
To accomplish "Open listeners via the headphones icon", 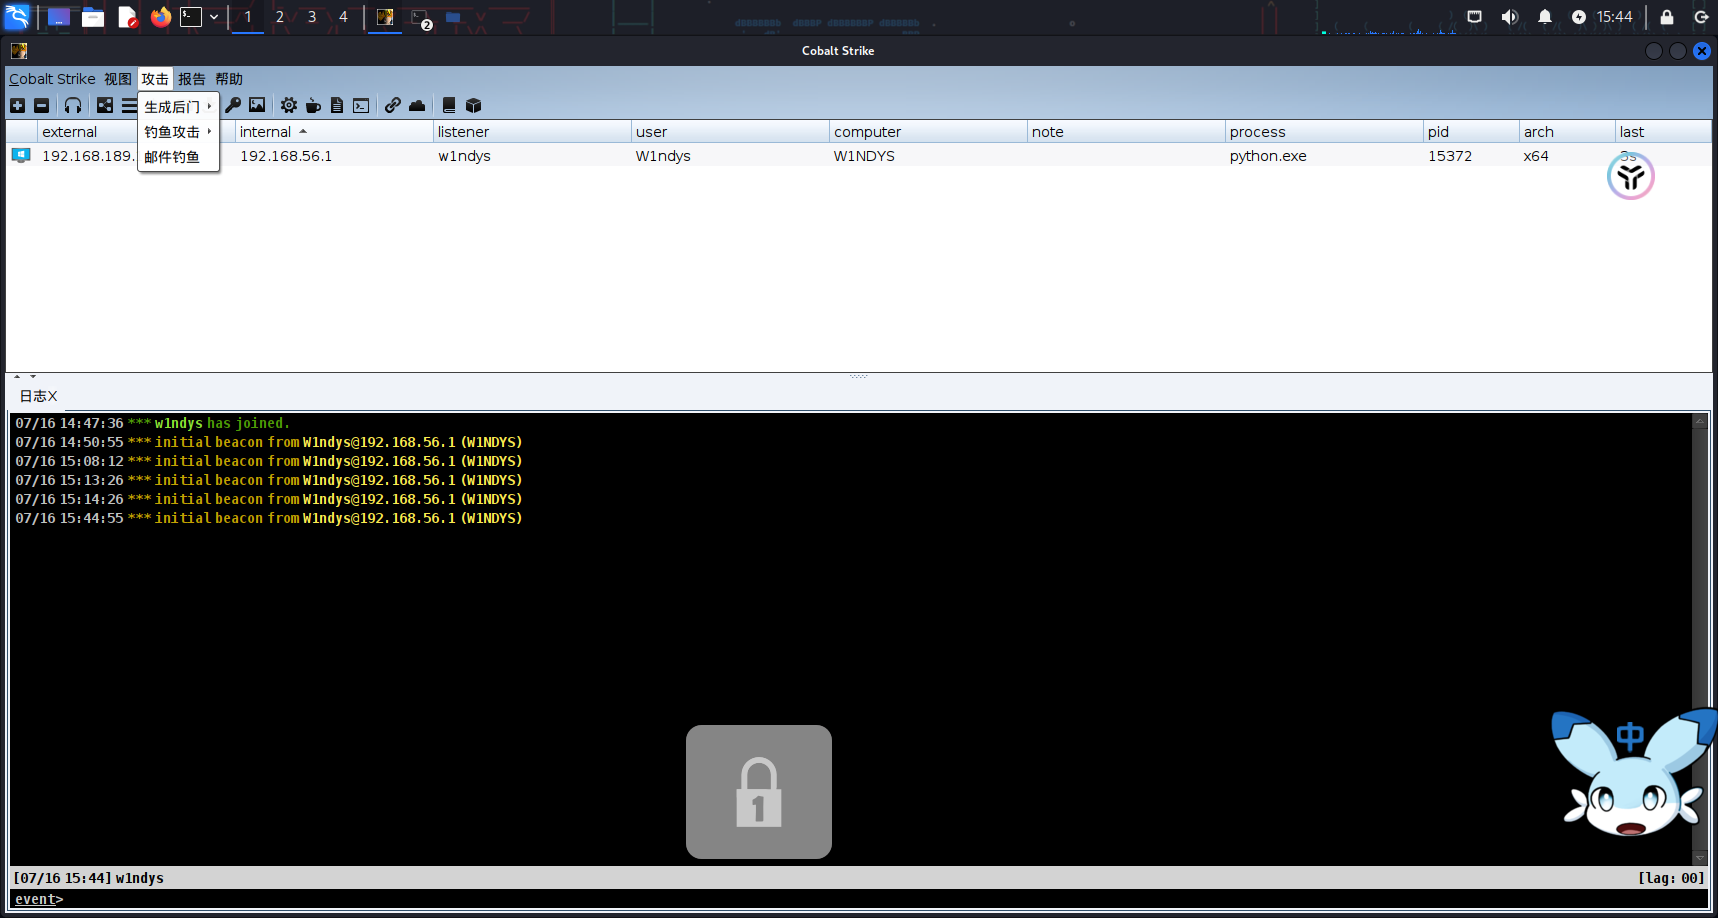I will (x=73, y=106).
